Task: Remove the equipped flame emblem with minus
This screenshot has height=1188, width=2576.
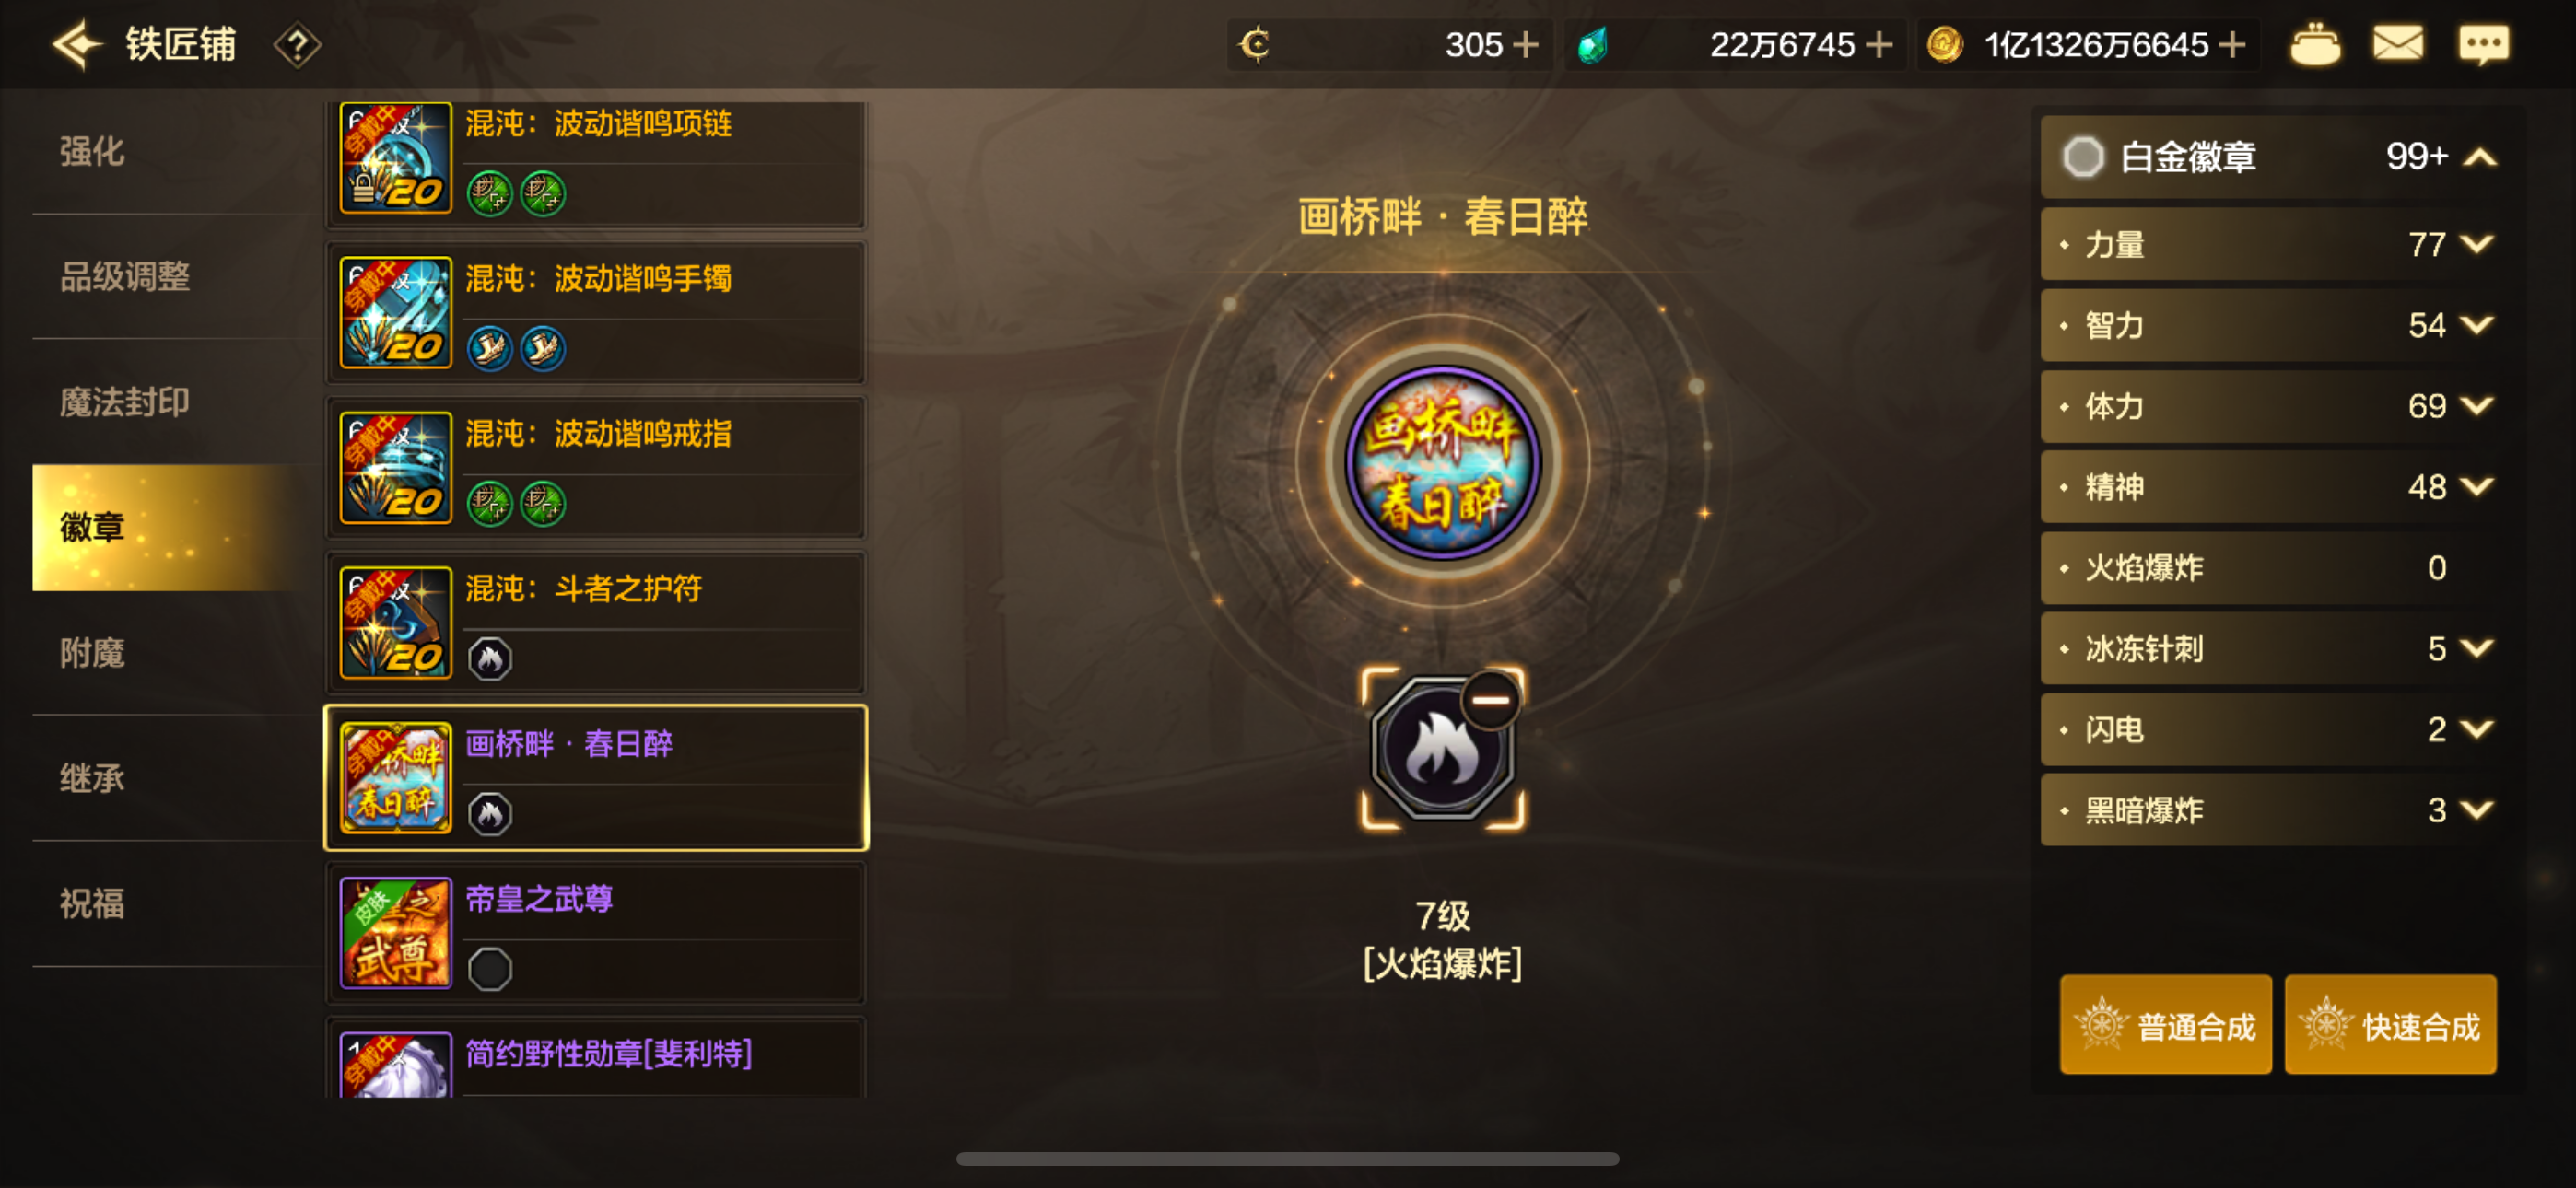Action: [x=1490, y=700]
